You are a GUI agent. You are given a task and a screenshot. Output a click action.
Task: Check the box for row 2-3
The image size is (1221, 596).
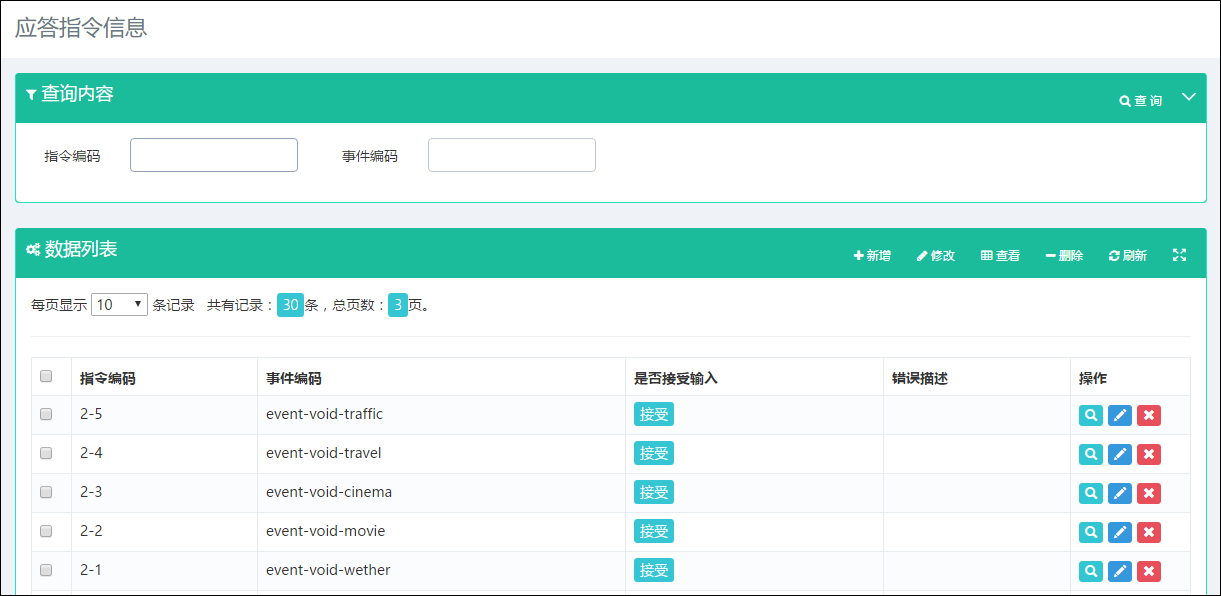(x=46, y=492)
